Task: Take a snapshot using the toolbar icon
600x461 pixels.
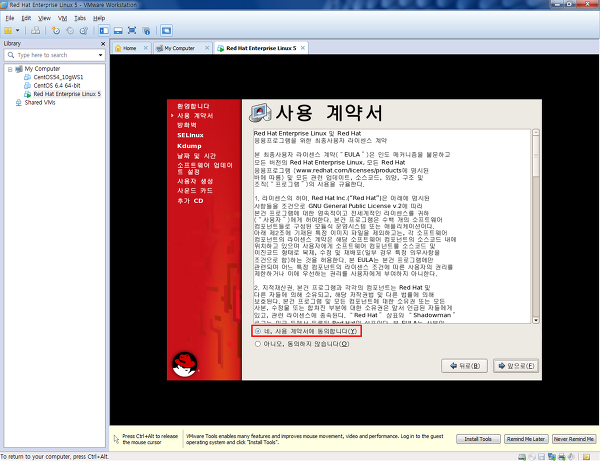Action: click(x=56, y=31)
